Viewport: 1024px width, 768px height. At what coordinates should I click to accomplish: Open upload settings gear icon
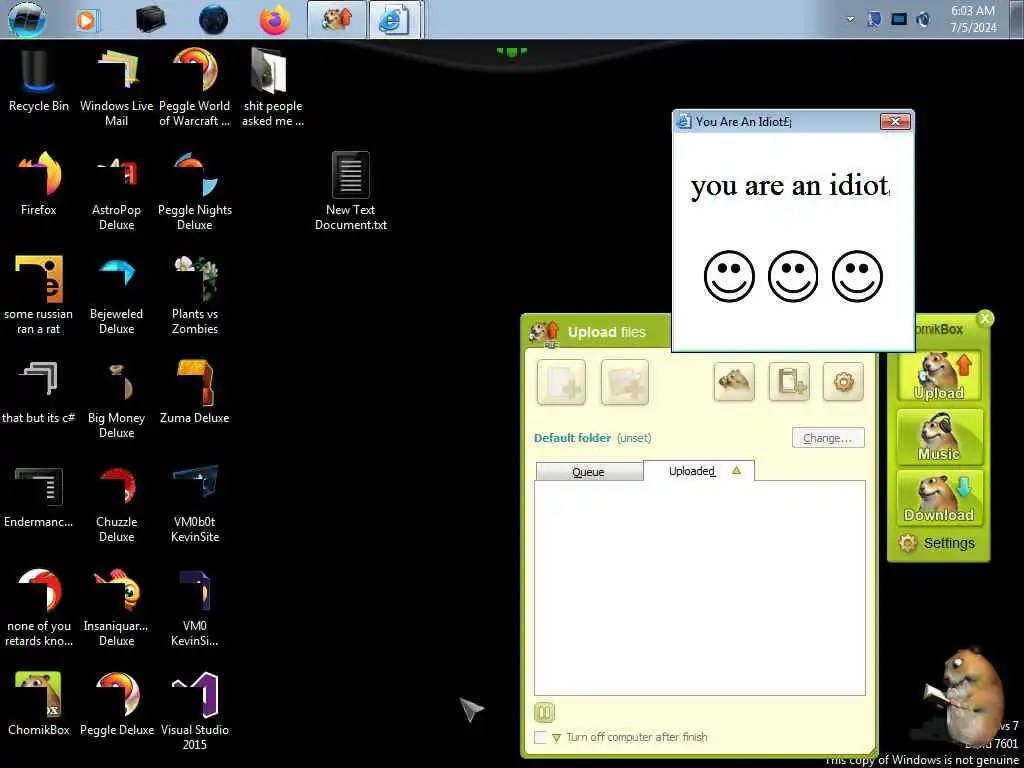tap(844, 381)
